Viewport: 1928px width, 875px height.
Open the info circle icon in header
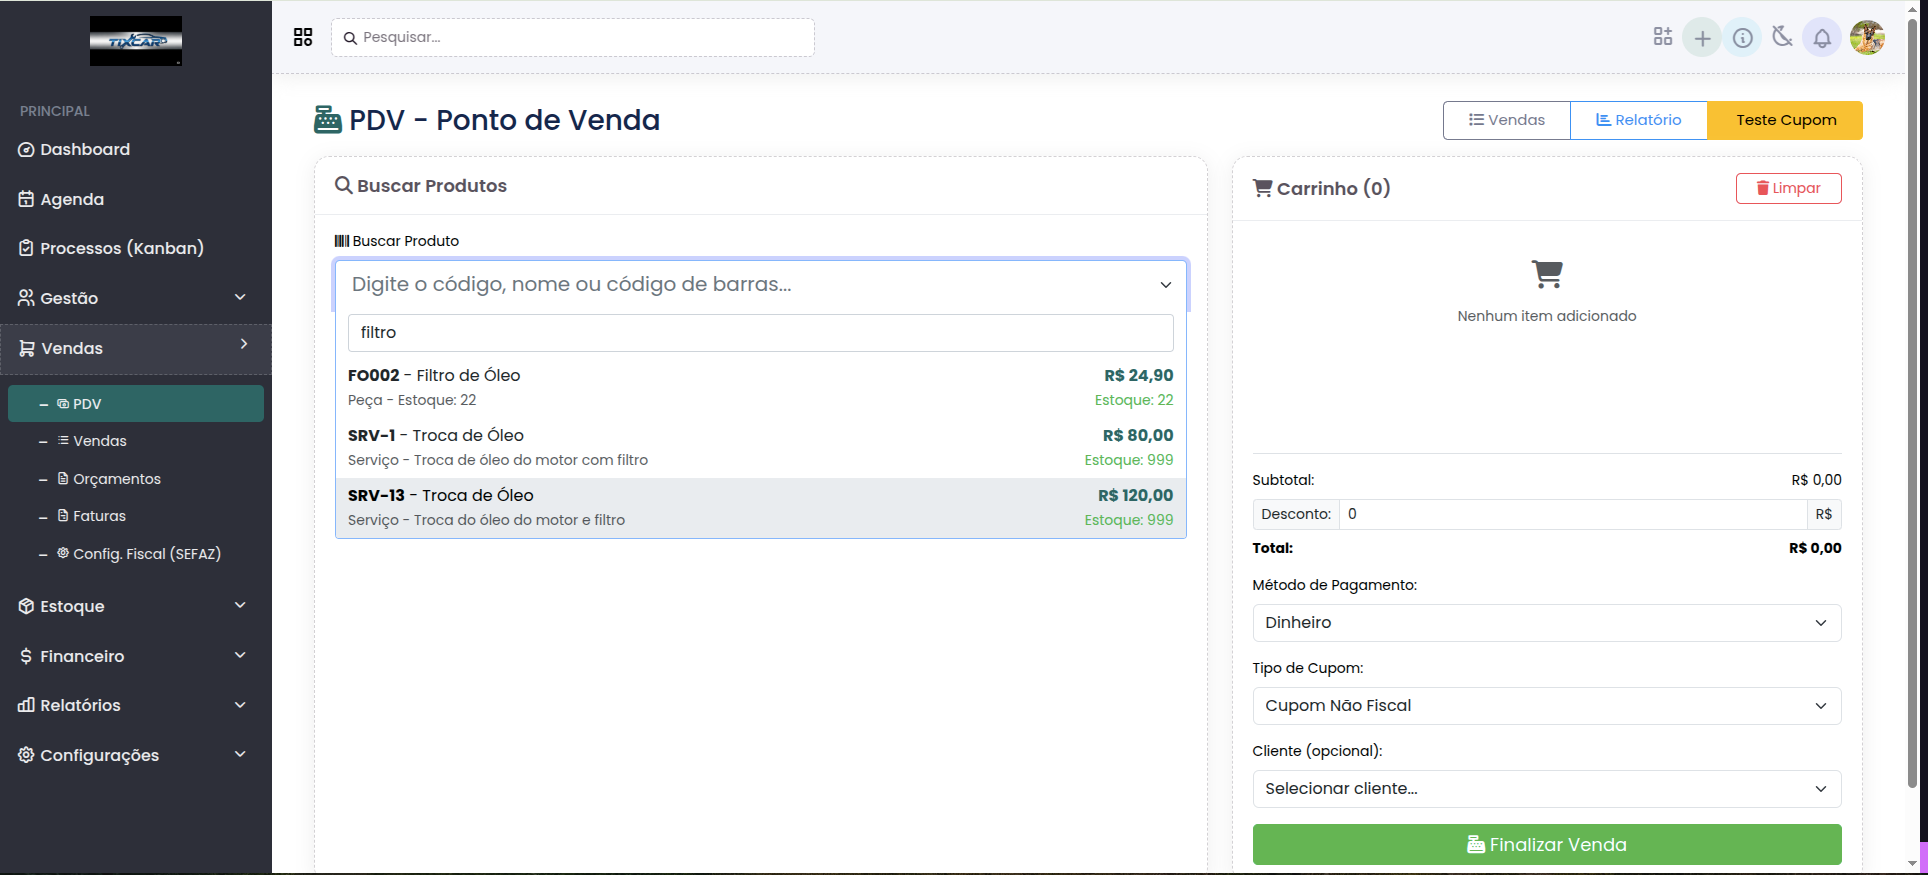tap(1742, 38)
